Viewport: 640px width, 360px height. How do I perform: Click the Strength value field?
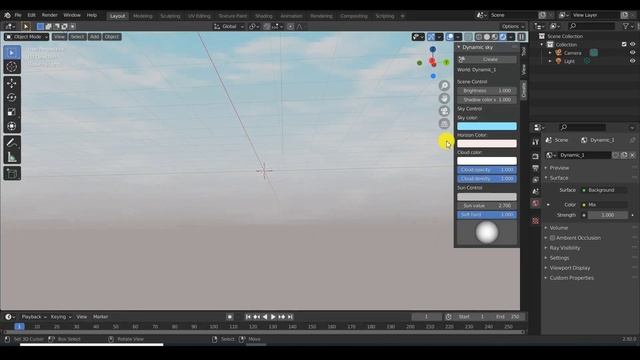click(x=608, y=215)
